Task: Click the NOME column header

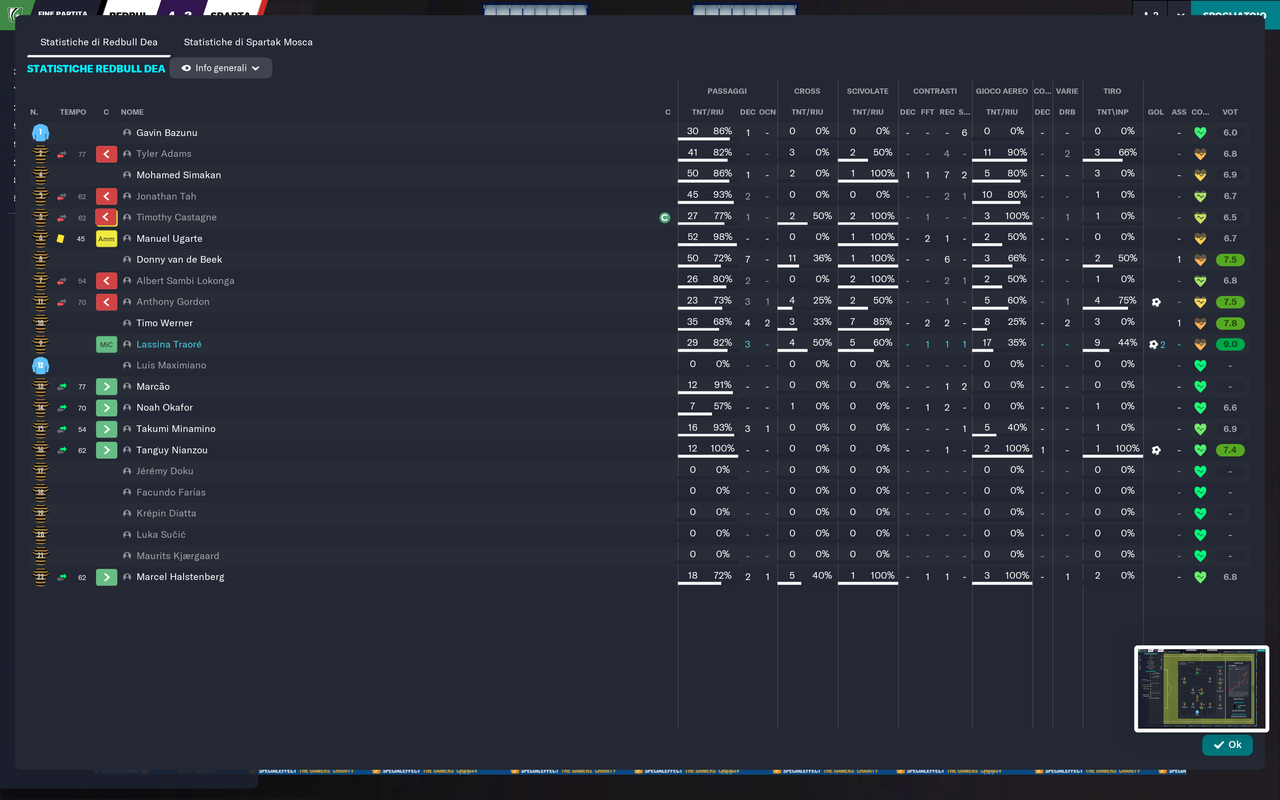Action: [x=132, y=112]
